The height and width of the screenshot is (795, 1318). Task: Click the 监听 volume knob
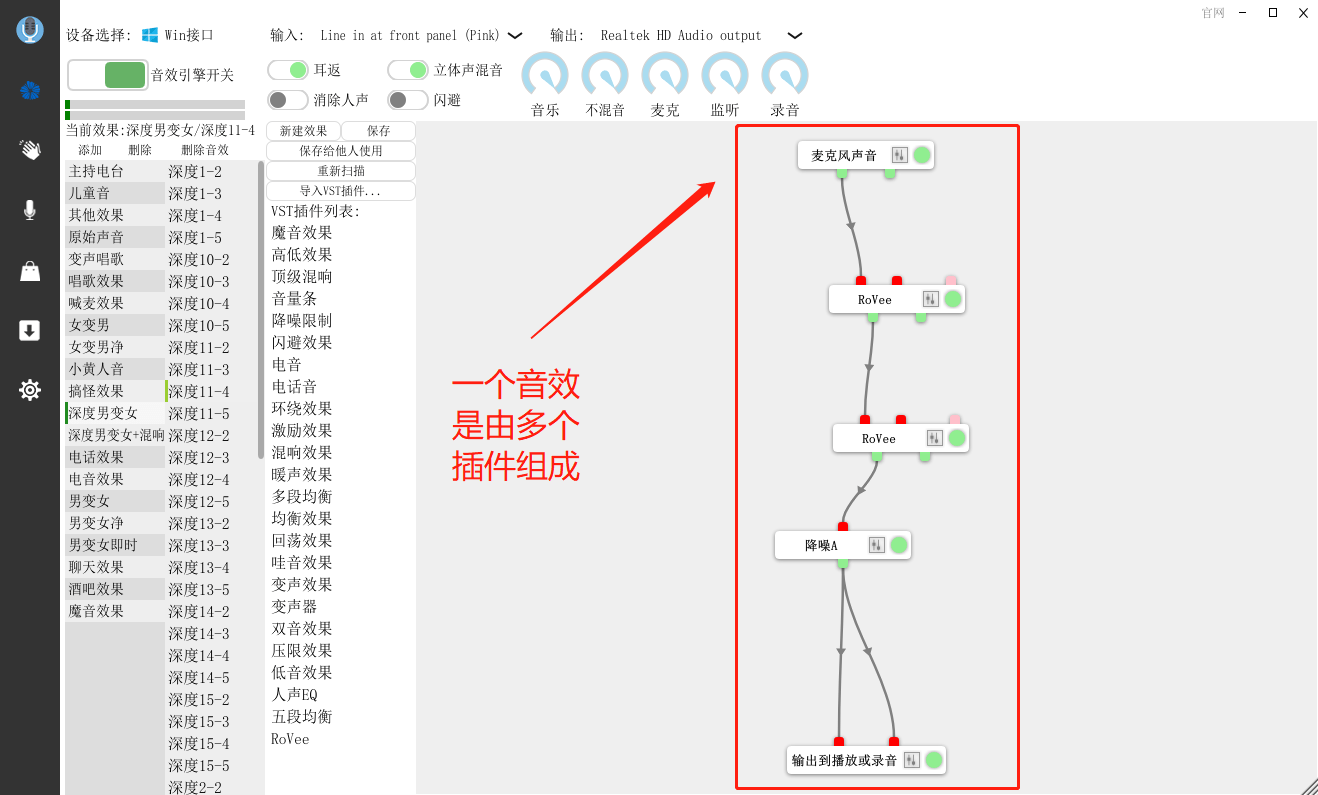tap(725, 75)
